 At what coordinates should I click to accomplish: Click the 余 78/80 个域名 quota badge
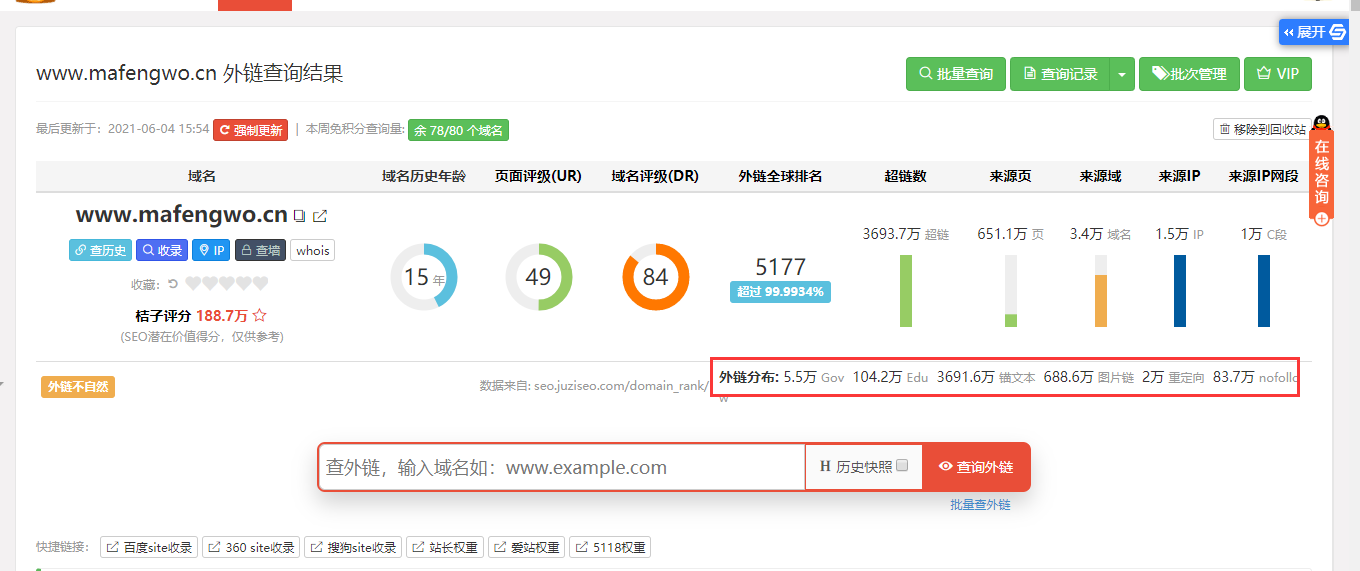click(x=459, y=130)
